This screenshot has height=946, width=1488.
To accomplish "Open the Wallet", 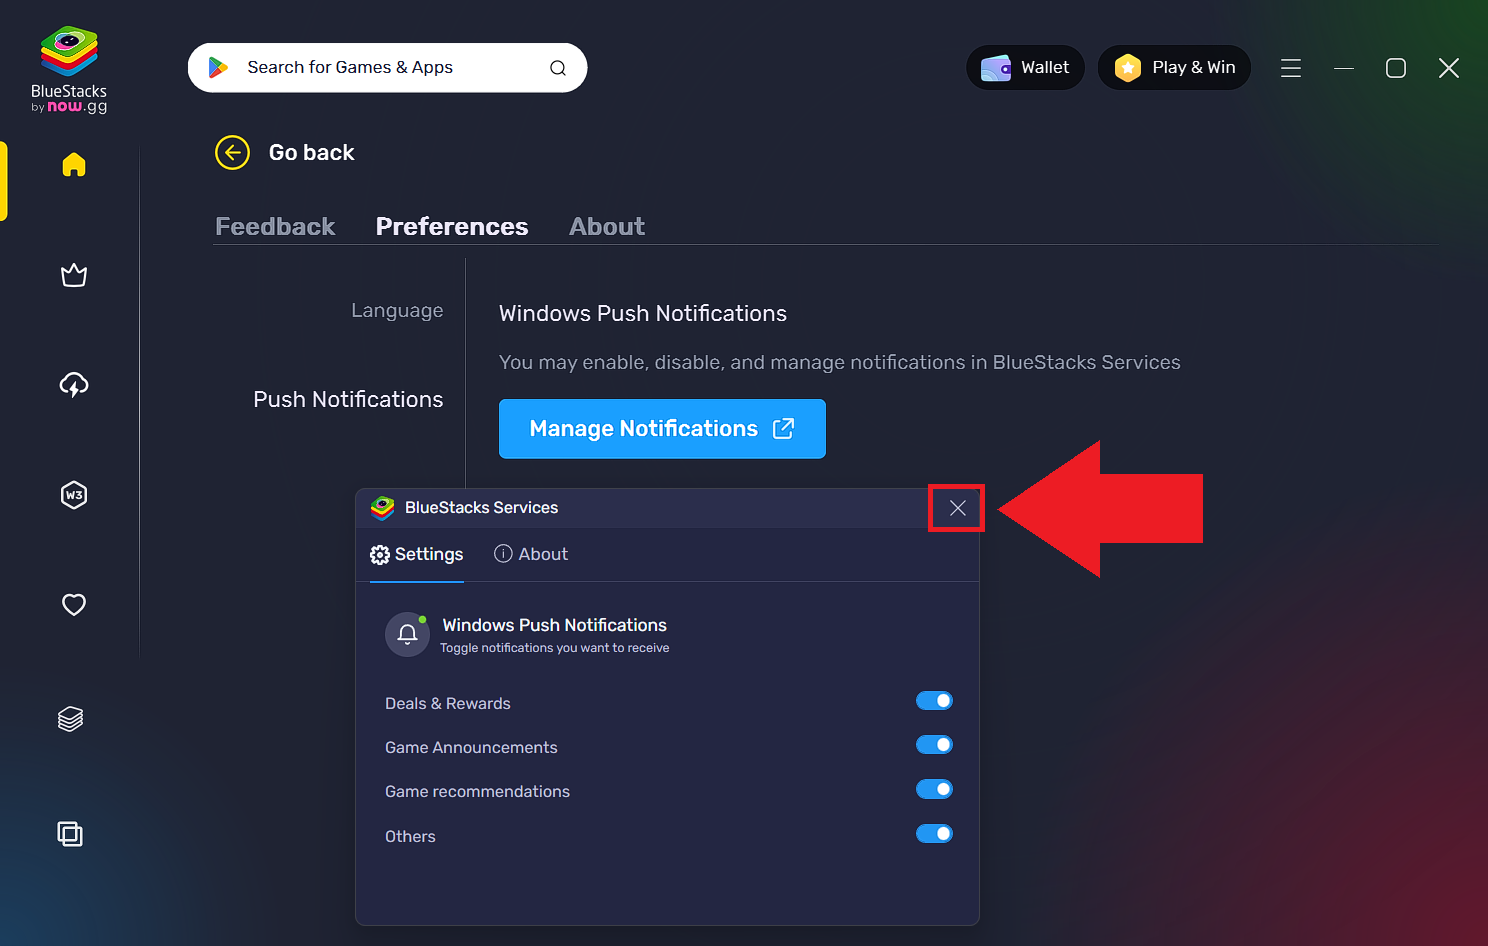I will pos(1025,67).
